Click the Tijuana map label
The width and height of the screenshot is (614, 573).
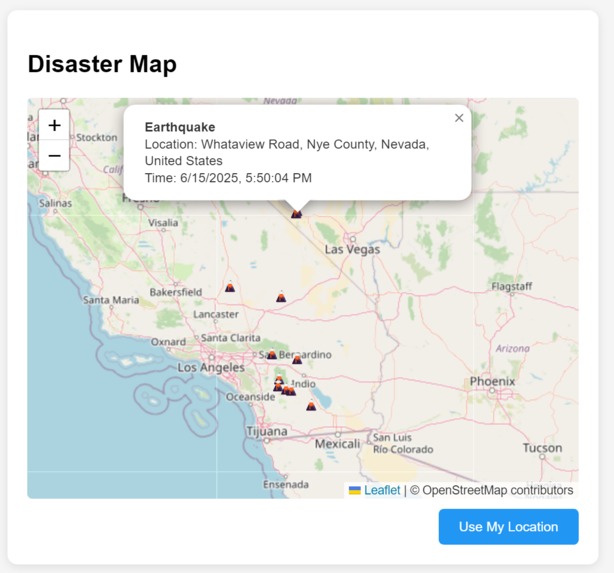pyautogui.click(x=267, y=431)
